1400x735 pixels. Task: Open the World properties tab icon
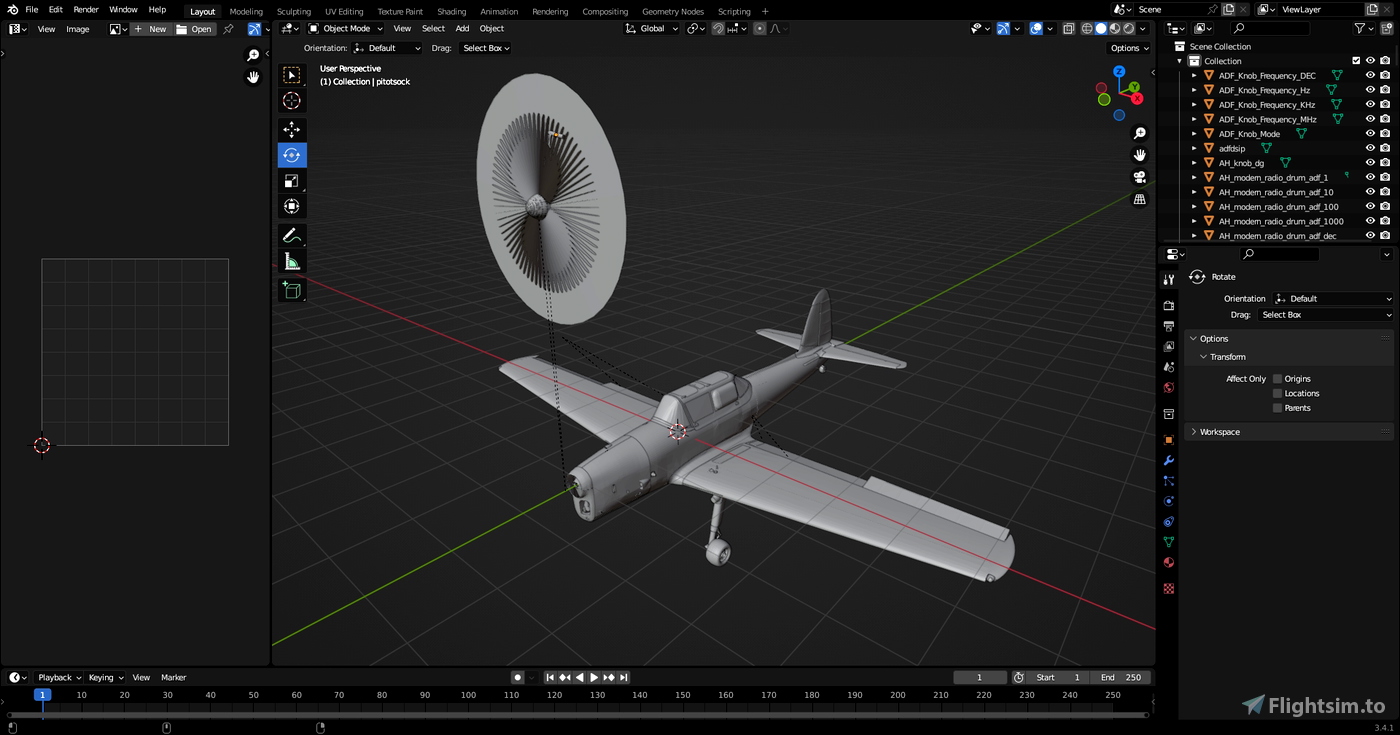pyautogui.click(x=1168, y=388)
